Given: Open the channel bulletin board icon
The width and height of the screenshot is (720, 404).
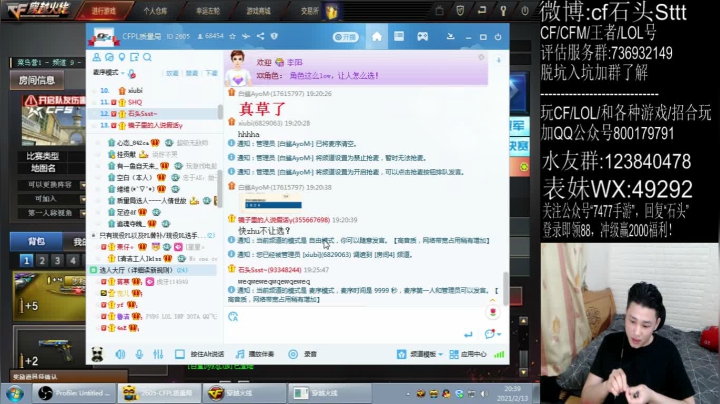Looking at the screenshot, I should coord(399,36).
